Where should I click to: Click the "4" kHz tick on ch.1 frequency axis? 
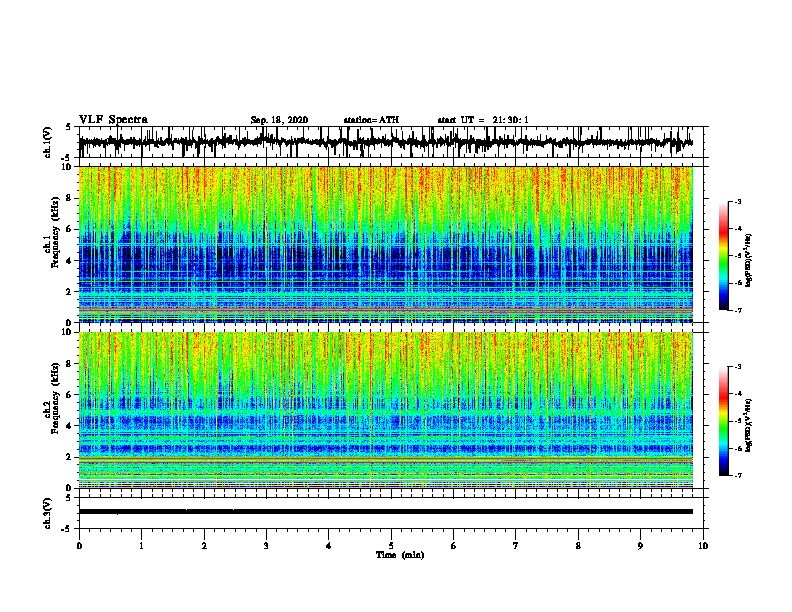click(70, 261)
